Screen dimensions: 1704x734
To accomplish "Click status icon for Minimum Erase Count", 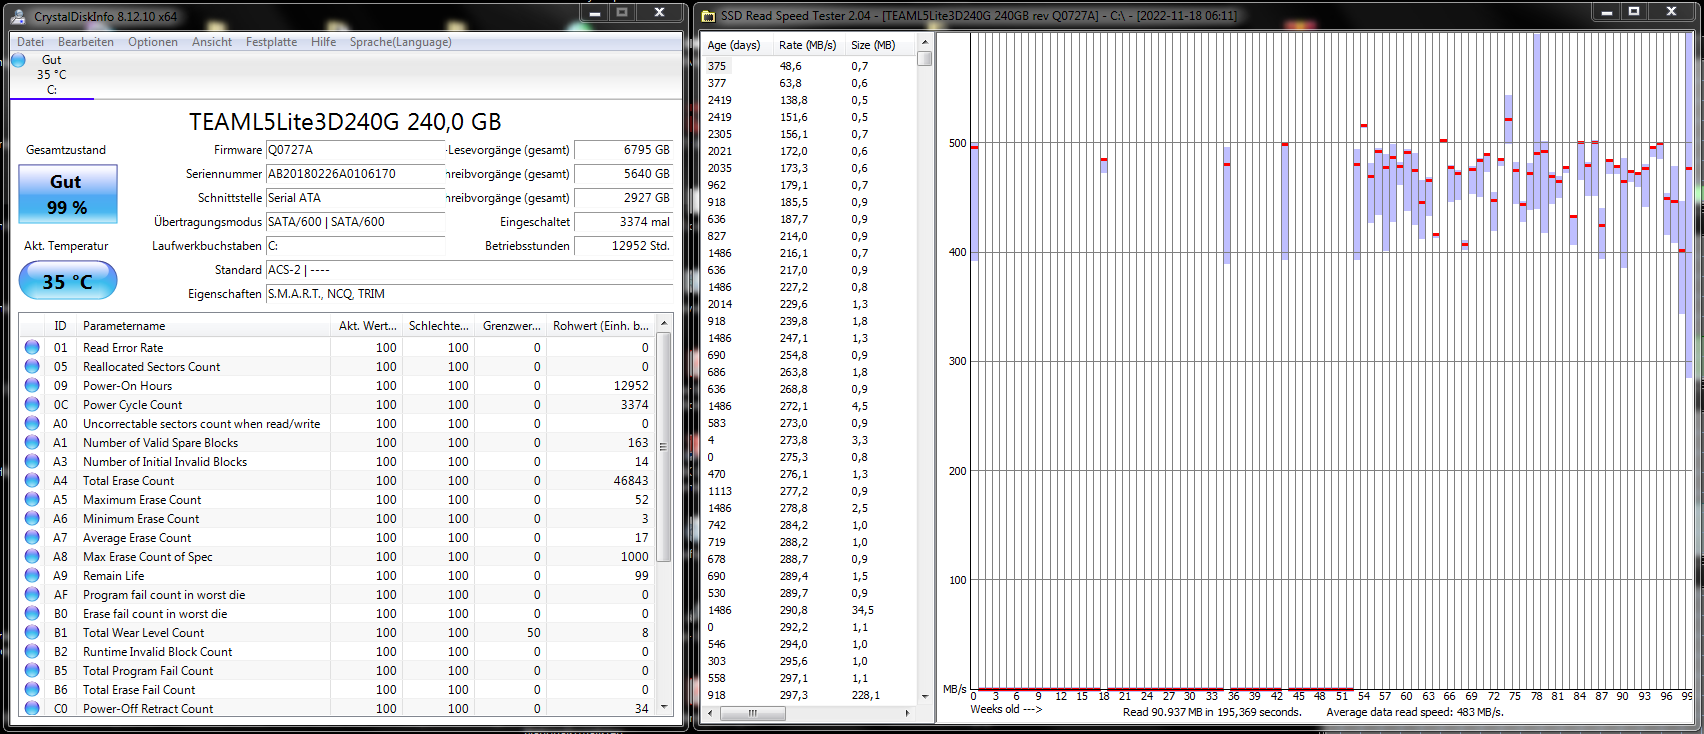I will tap(32, 519).
